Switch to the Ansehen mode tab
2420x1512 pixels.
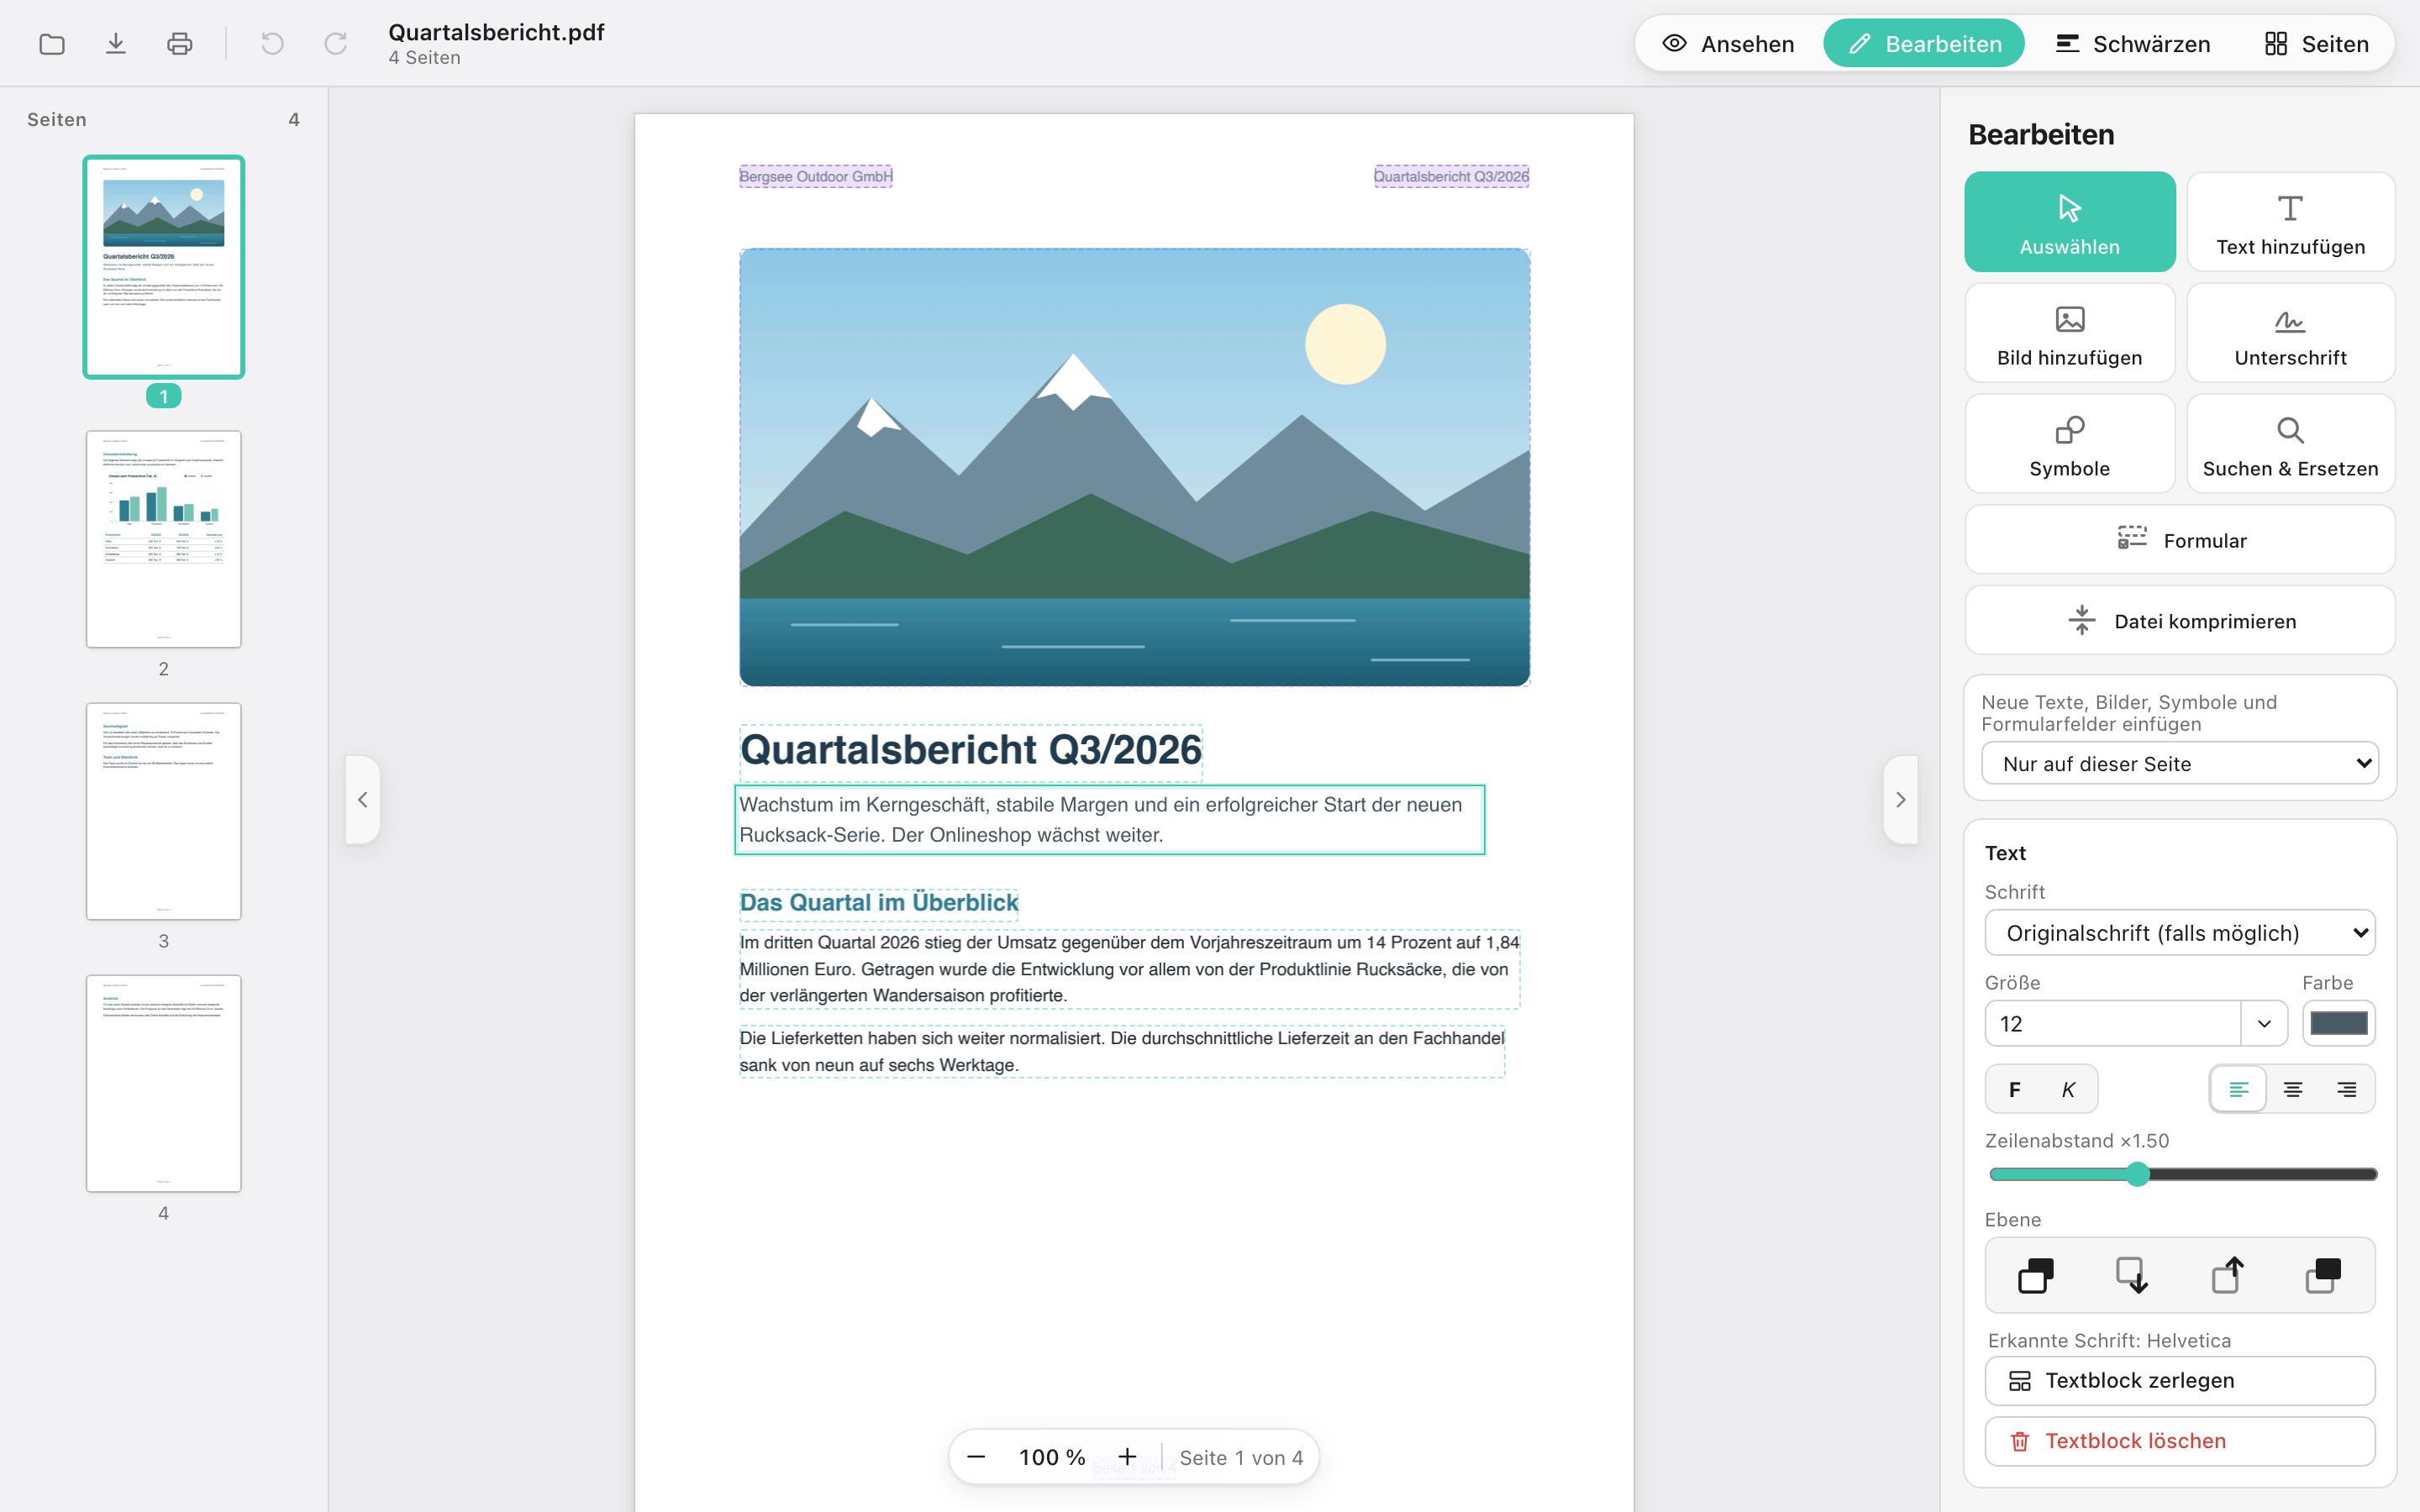click(1728, 44)
